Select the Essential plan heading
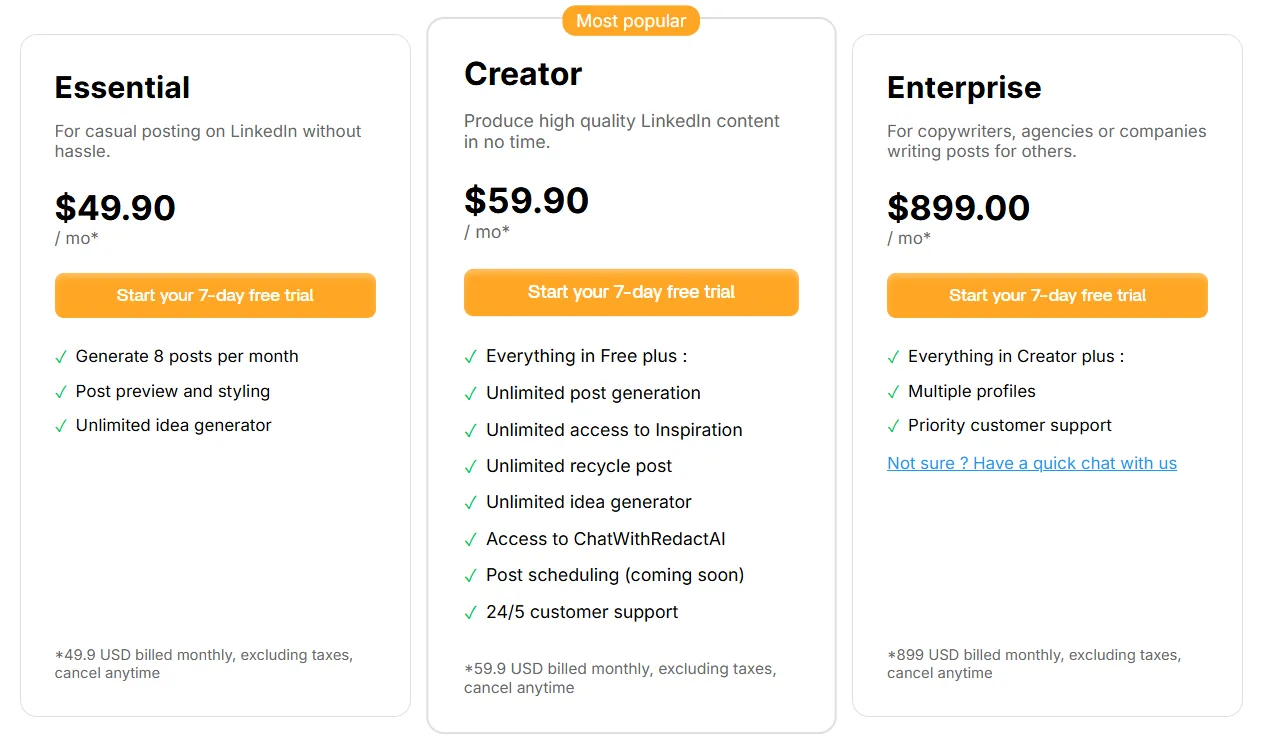The image size is (1268, 752). 122,88
